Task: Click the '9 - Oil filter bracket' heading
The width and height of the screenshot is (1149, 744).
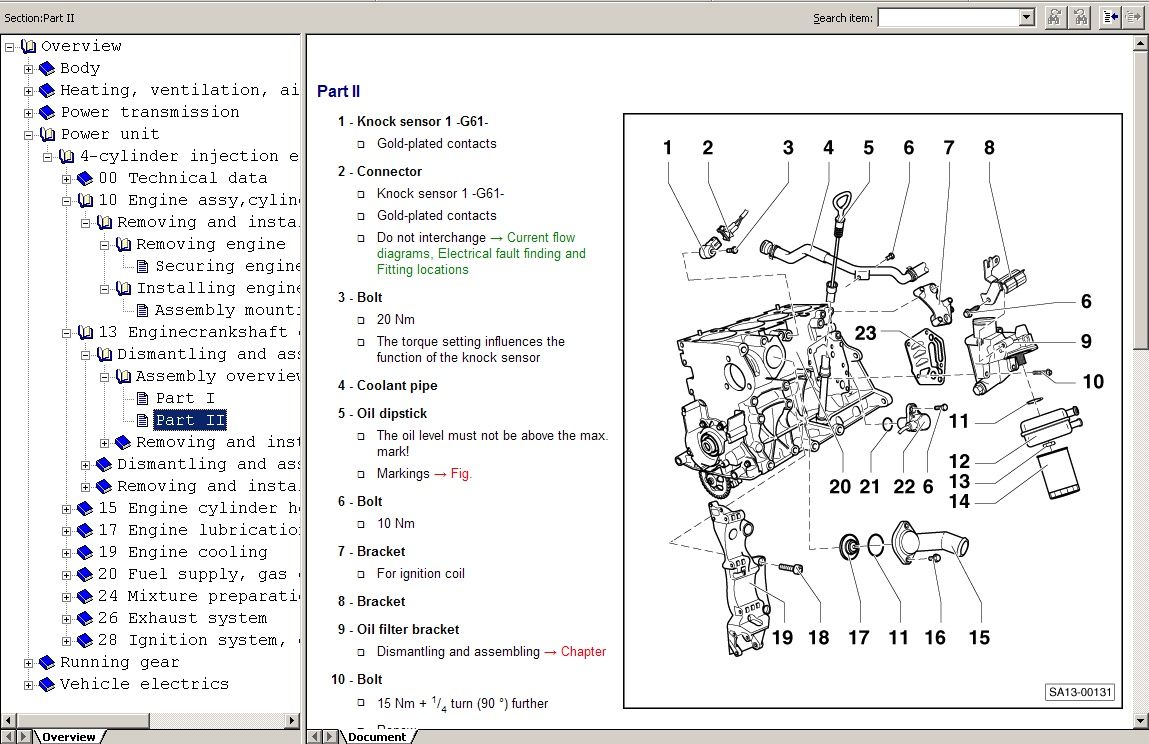Action: (x=398, y=630)
